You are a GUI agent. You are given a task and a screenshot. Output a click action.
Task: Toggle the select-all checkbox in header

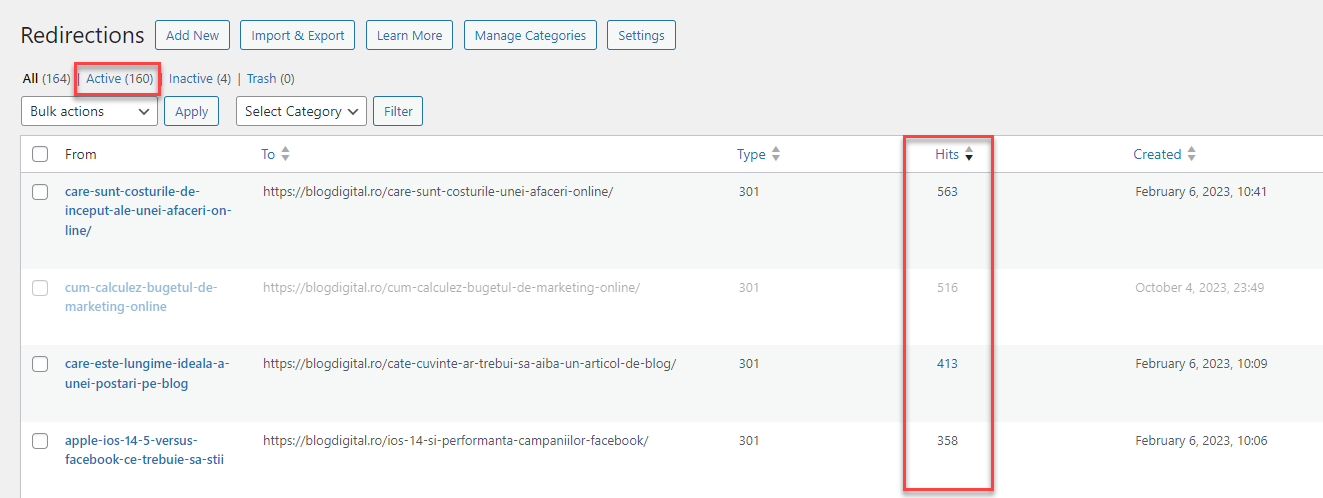pyautogui.click(x=40, y=154)
